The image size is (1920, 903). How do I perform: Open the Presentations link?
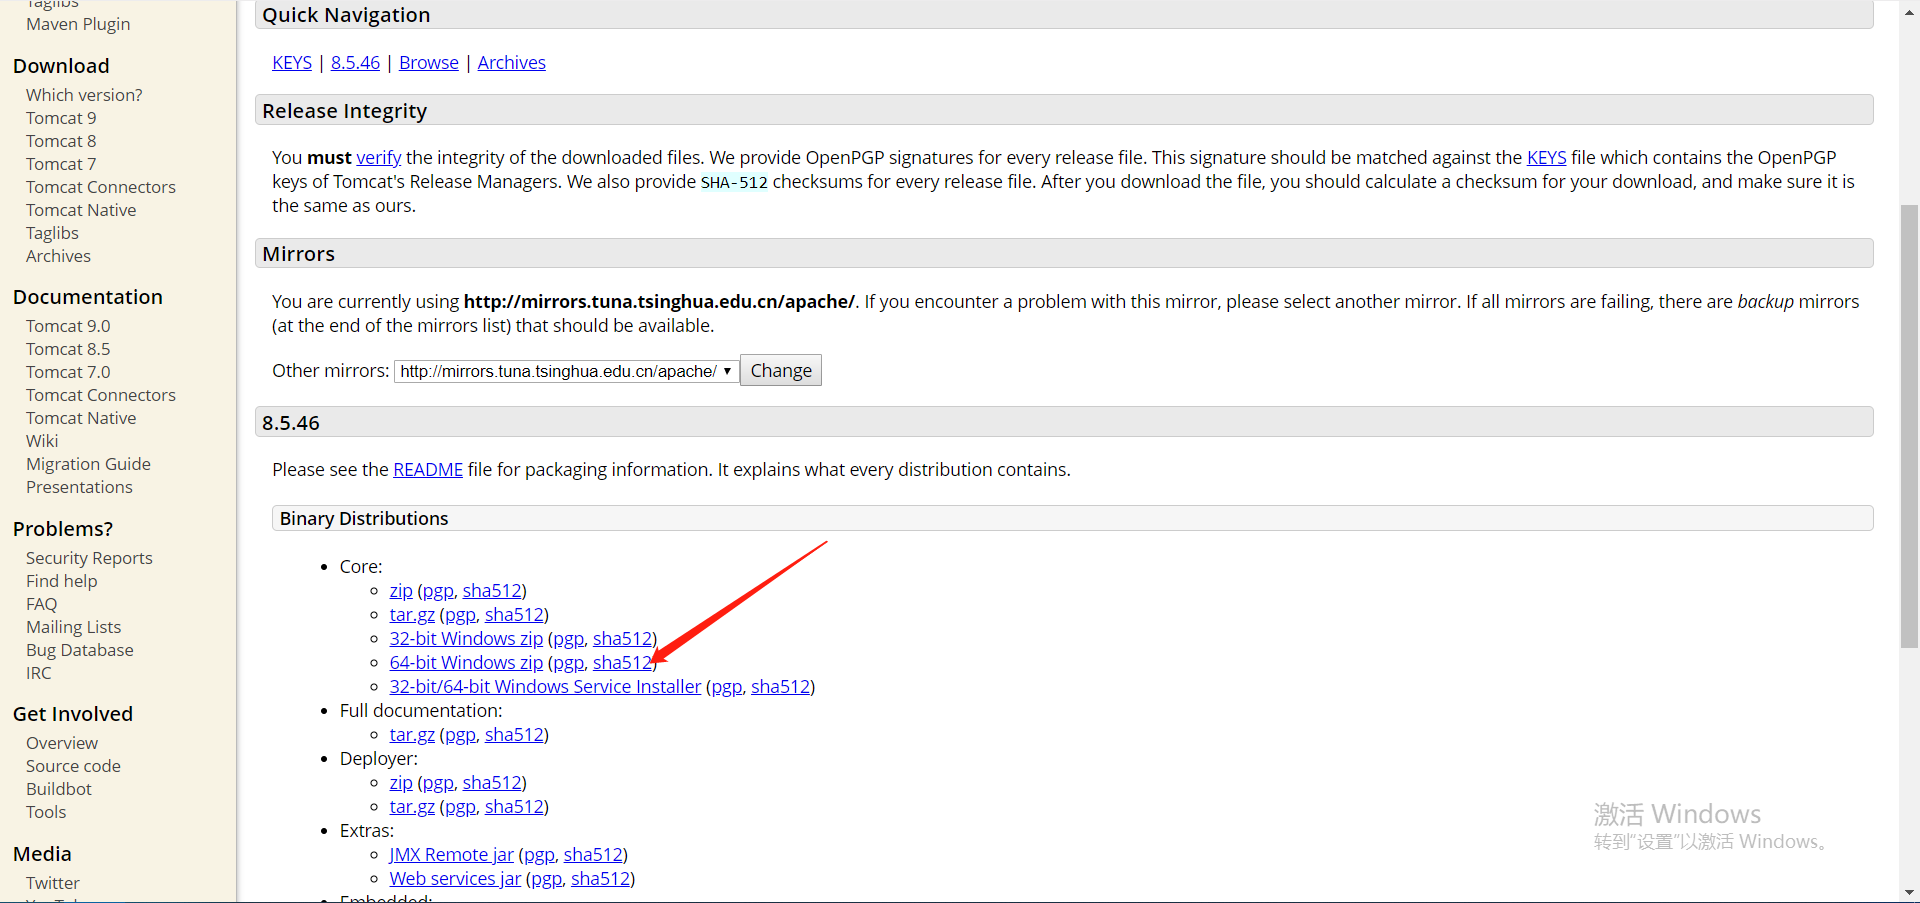pyautogui.click(x=79, y=487)
